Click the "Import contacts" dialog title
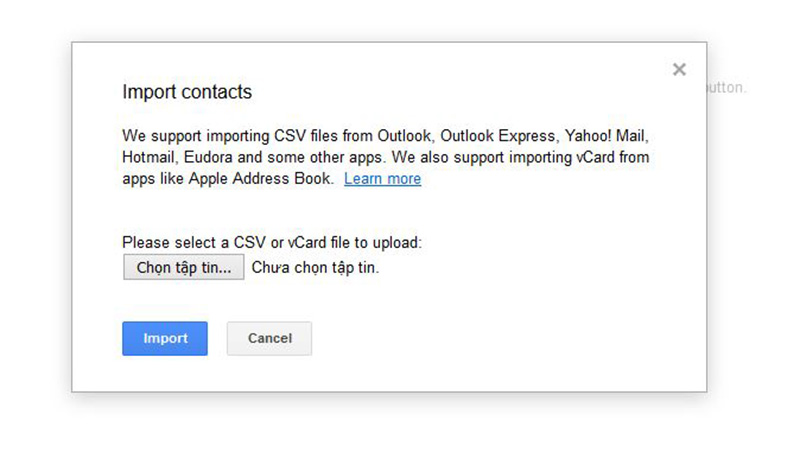 coord(187,92)
